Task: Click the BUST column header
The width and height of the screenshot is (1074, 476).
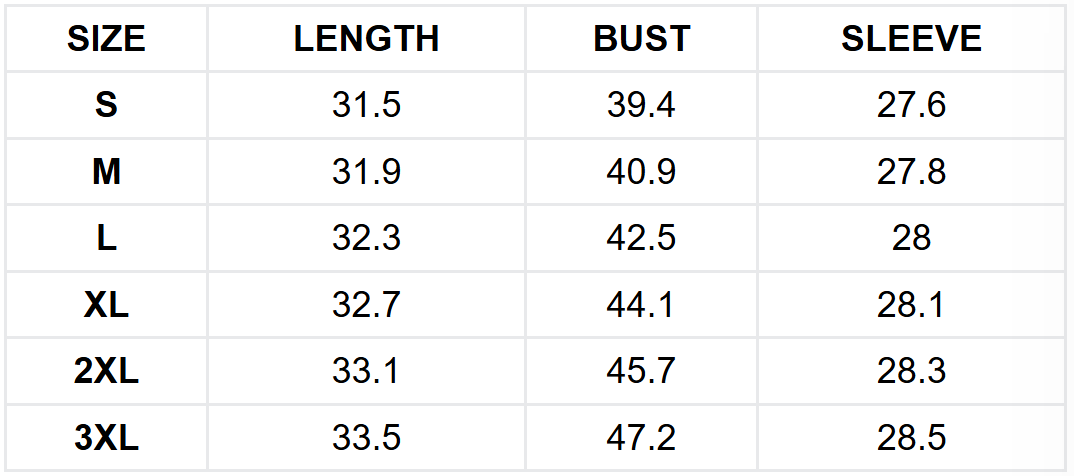Action: [641, 39]
